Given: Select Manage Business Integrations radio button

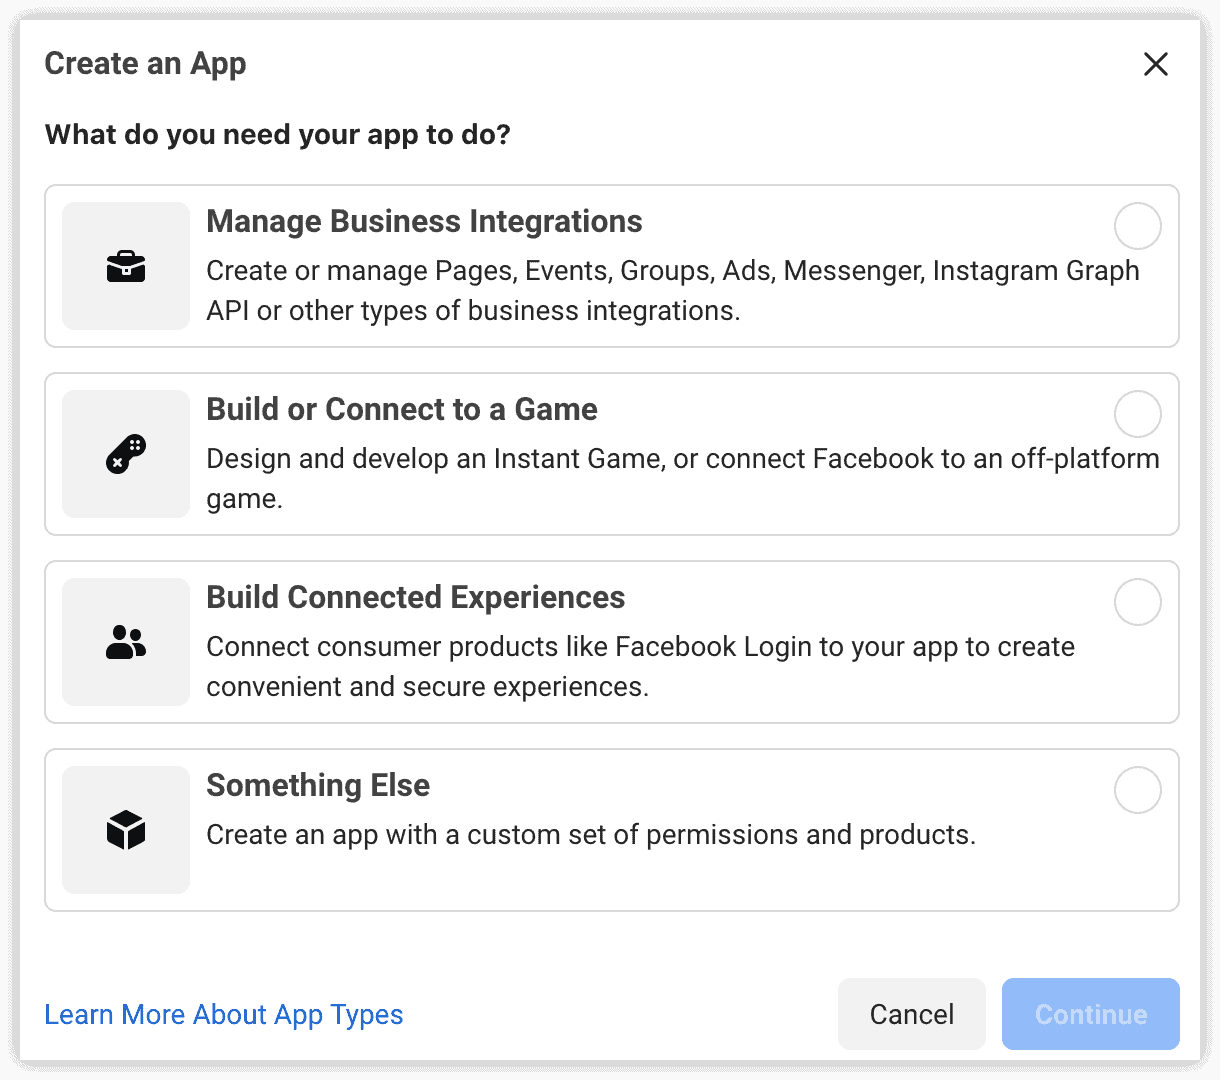Looking at the screenshot, I should click(x=1138, y=226).
